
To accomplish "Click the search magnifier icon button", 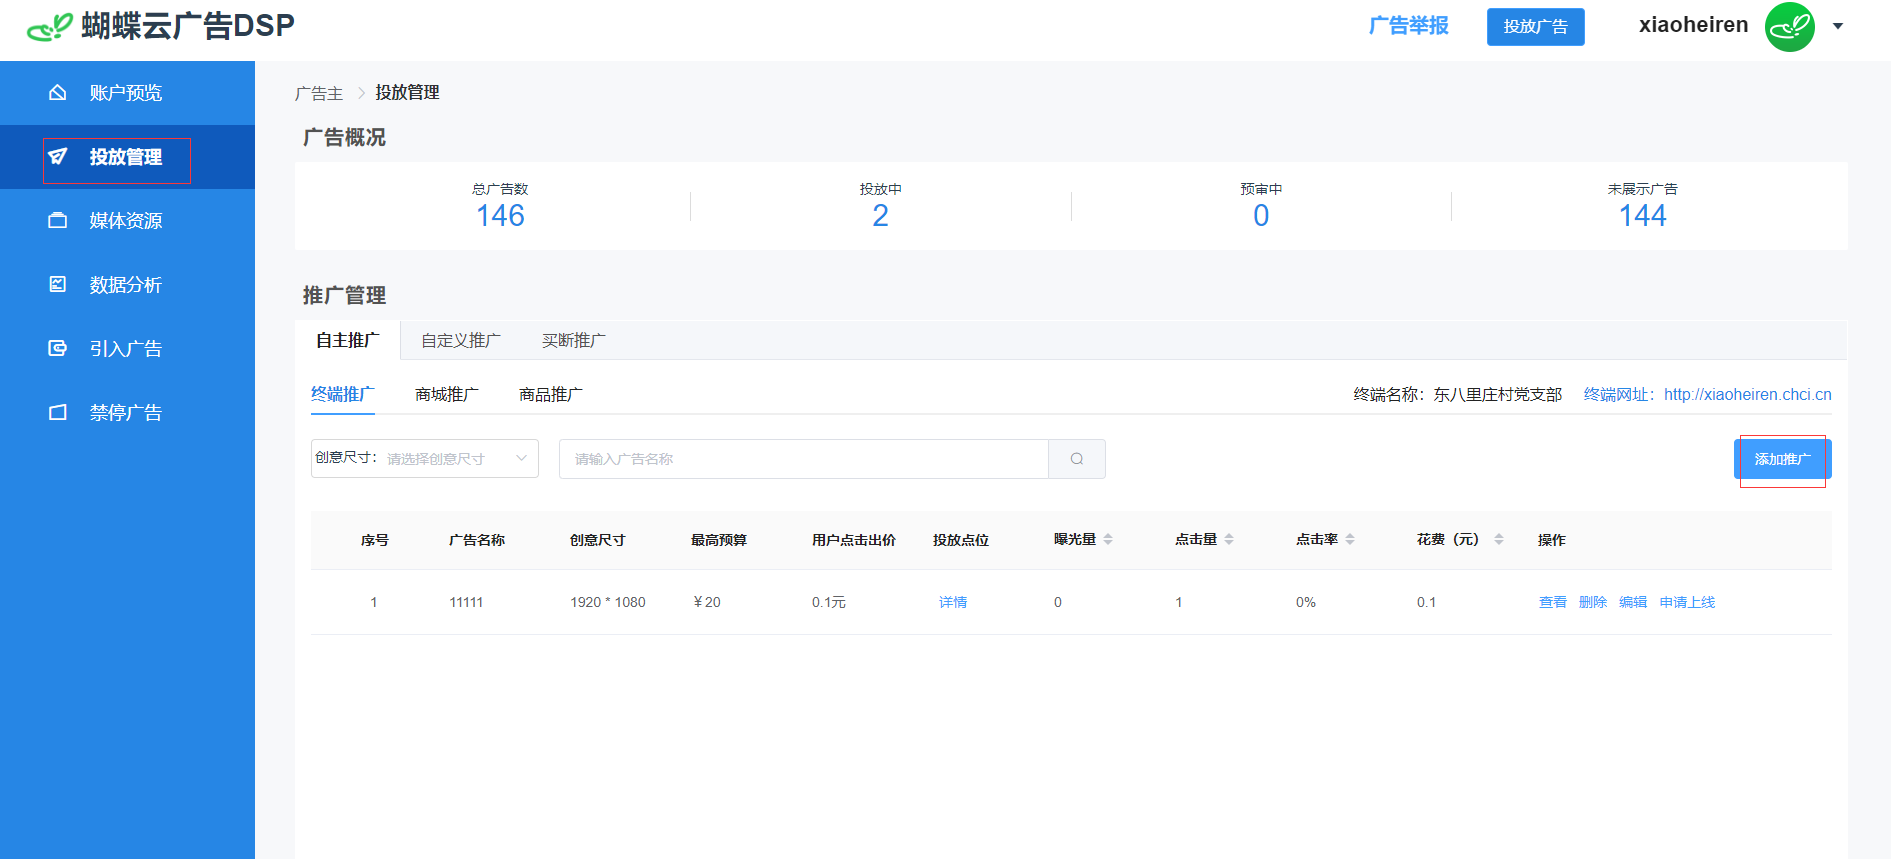I will tap(1077, 459).
